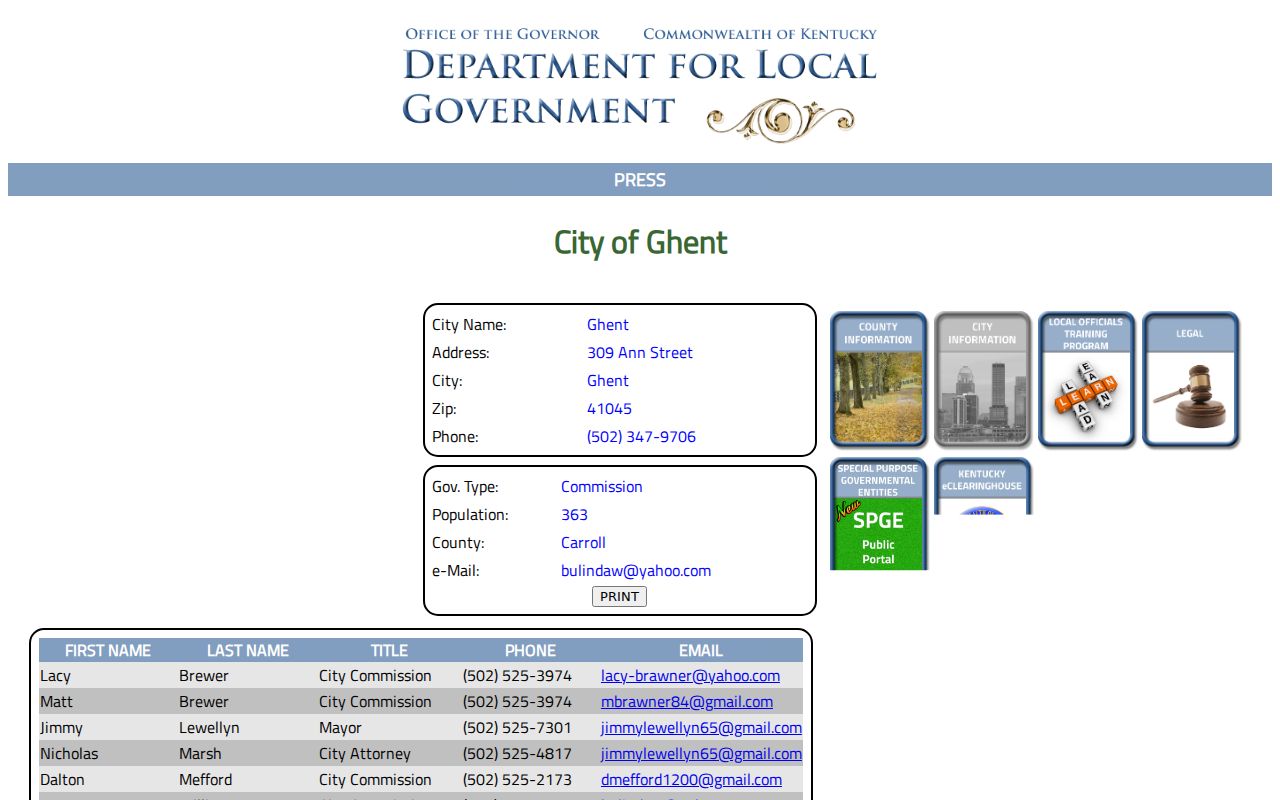Screen dimensions: 1280x800
Task: Click phone (502) 525-2173
Action: [x=517, y=780]
